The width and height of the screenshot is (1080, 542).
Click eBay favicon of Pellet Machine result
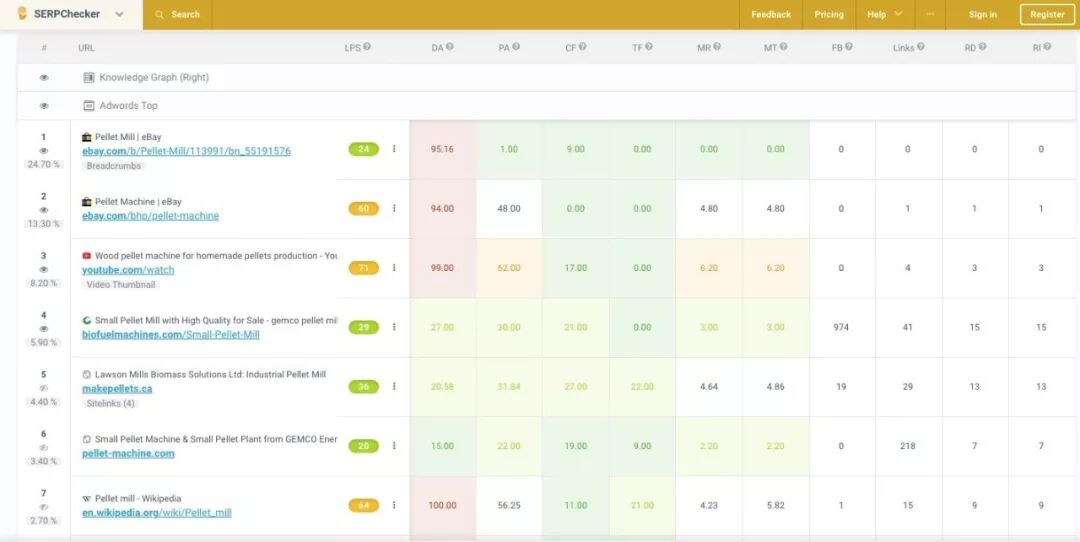coord(87,202)
